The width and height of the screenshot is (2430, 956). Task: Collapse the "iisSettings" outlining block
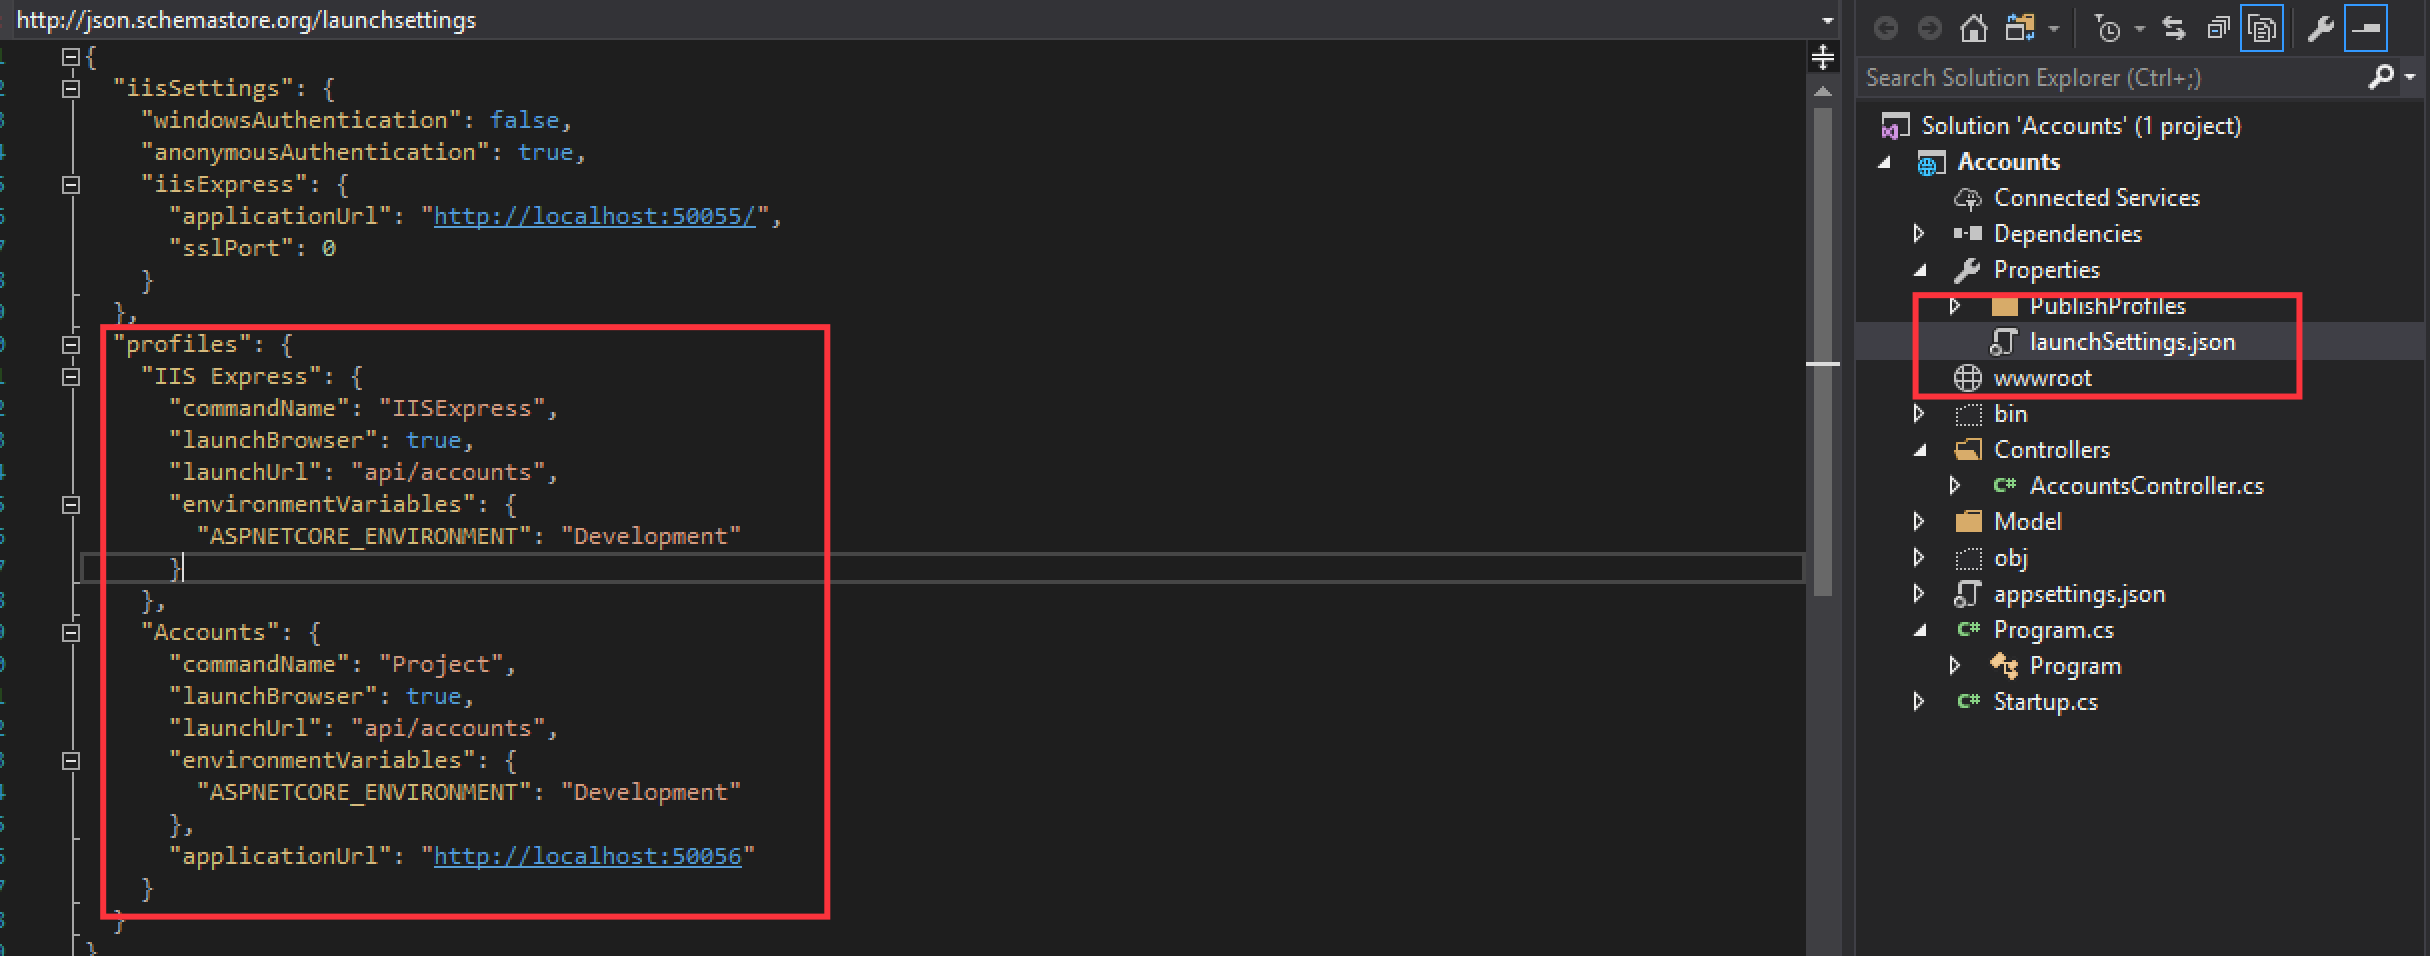pyautogui.click(x=70, y=89)
